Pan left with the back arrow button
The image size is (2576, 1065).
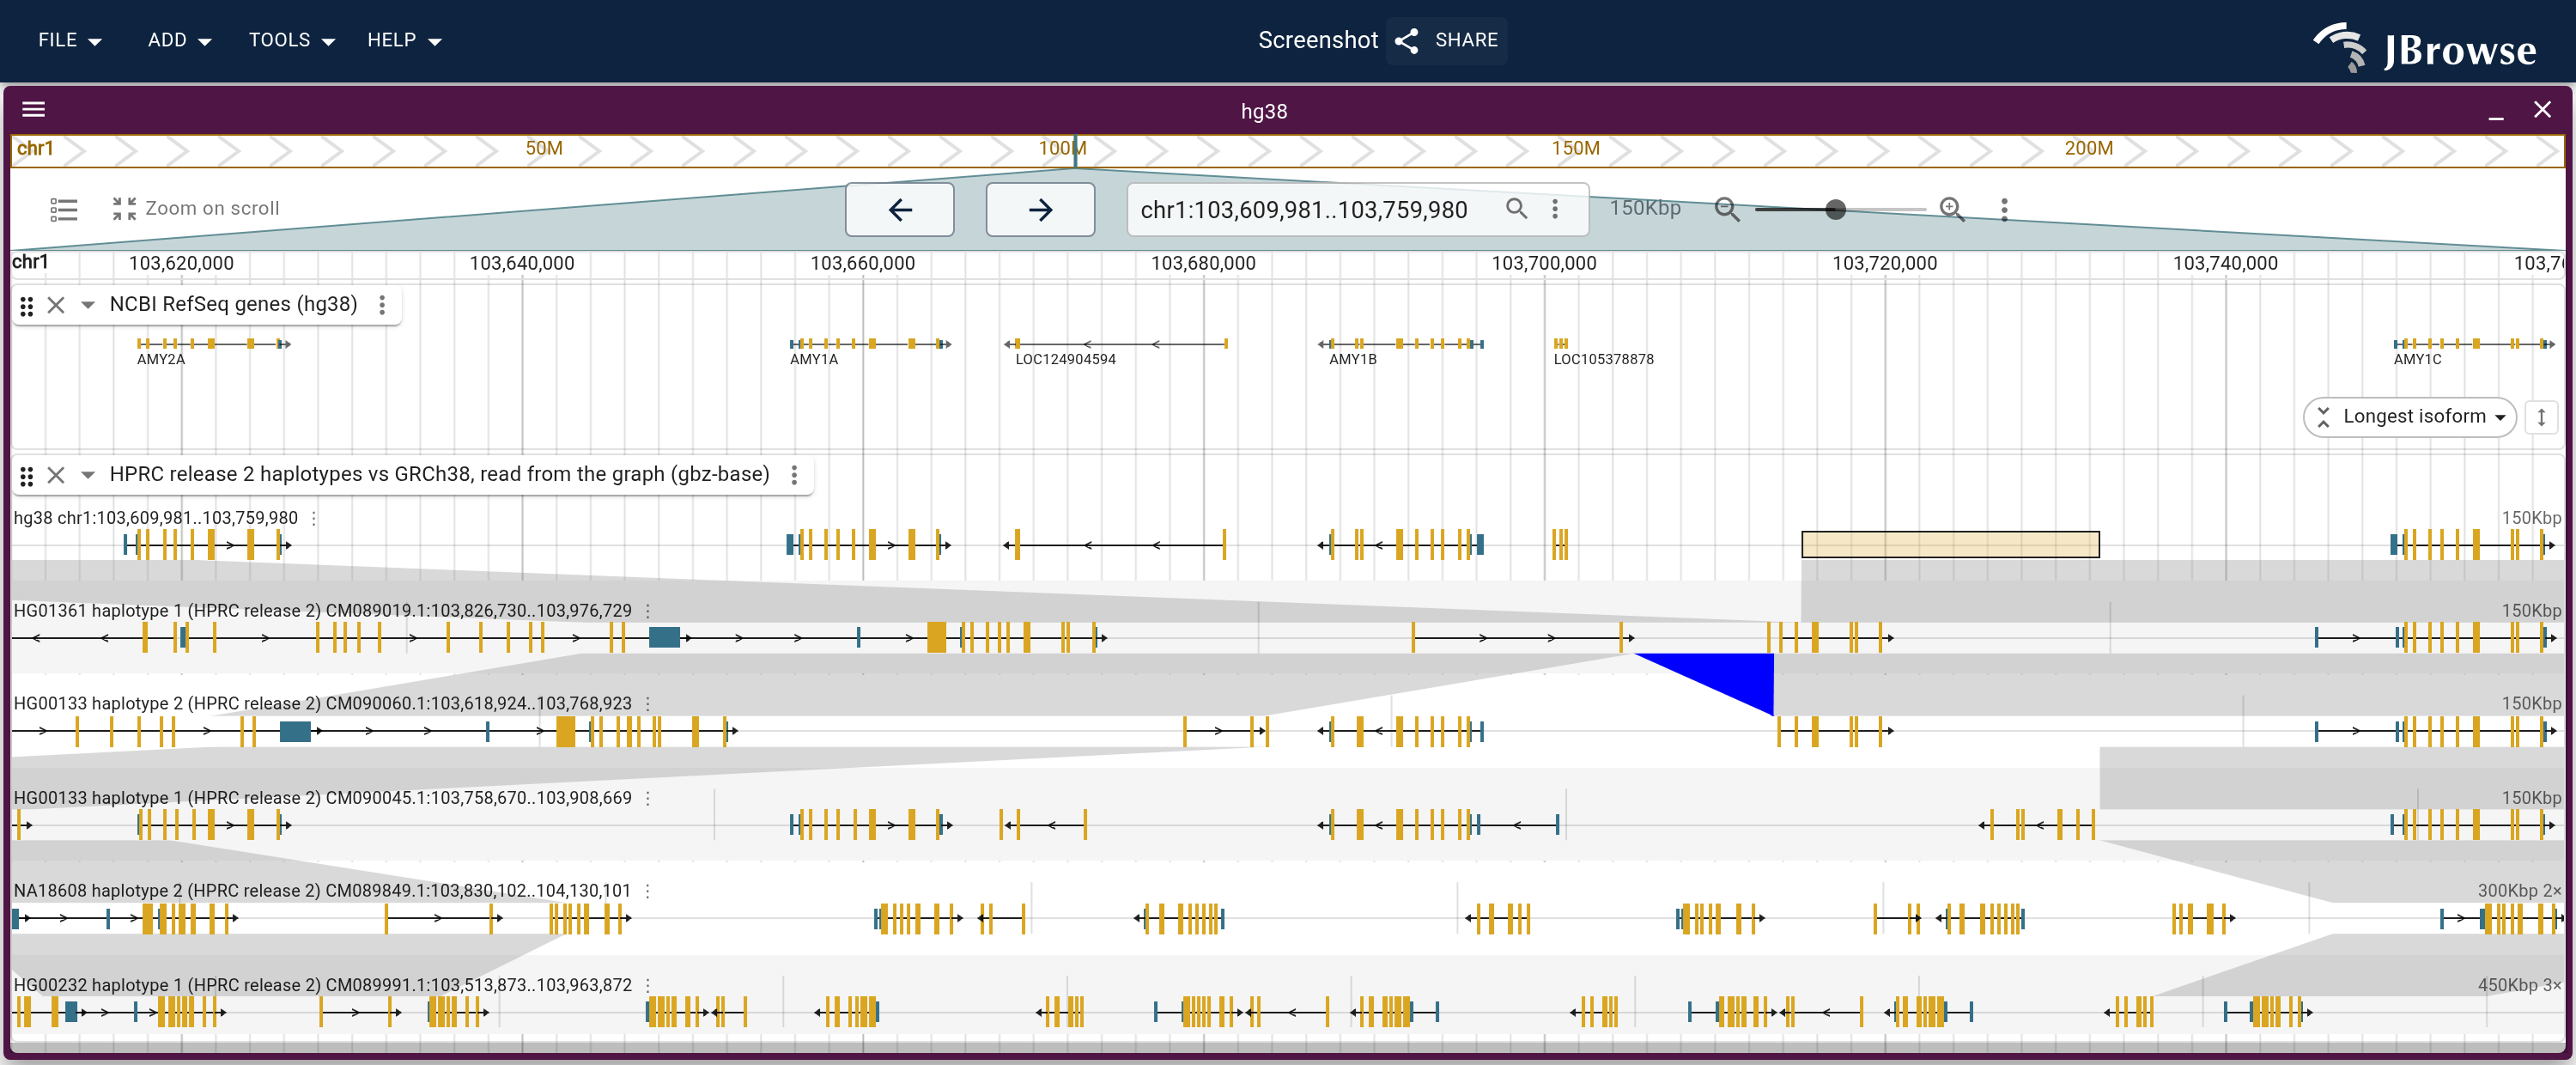(899, 209)
